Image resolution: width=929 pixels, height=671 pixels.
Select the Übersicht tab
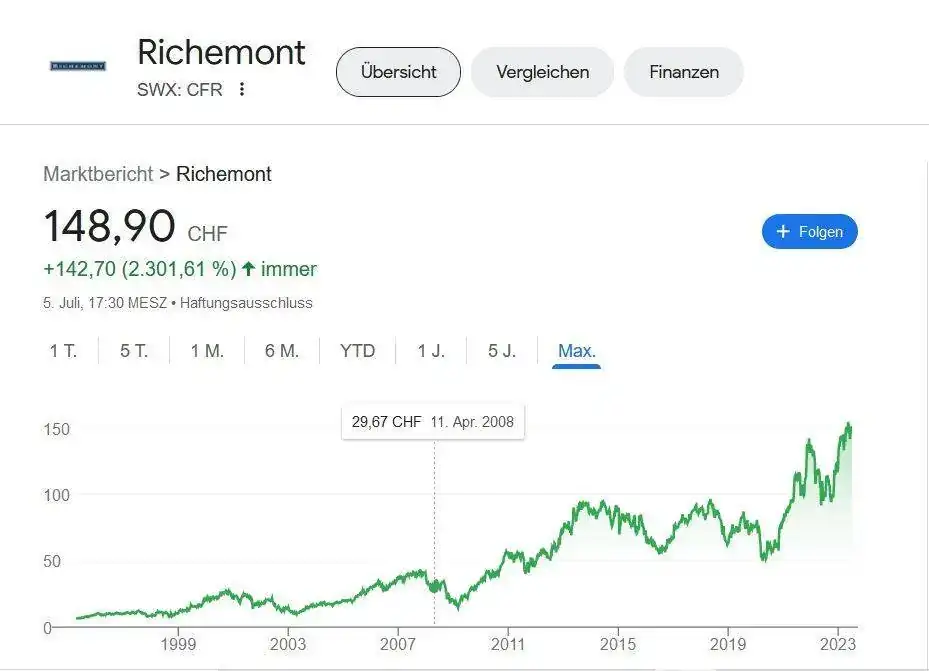pos(398,72)
